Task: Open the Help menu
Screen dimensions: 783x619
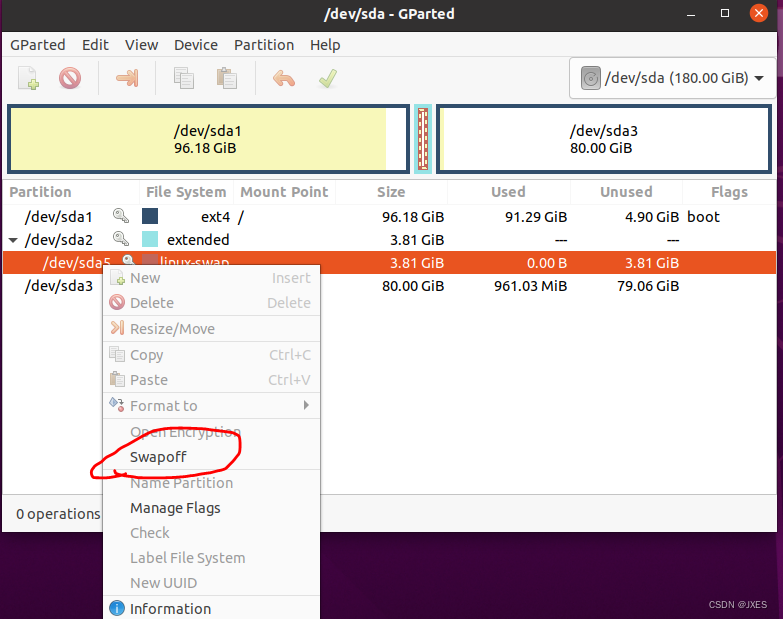Action: click(325, 45)
